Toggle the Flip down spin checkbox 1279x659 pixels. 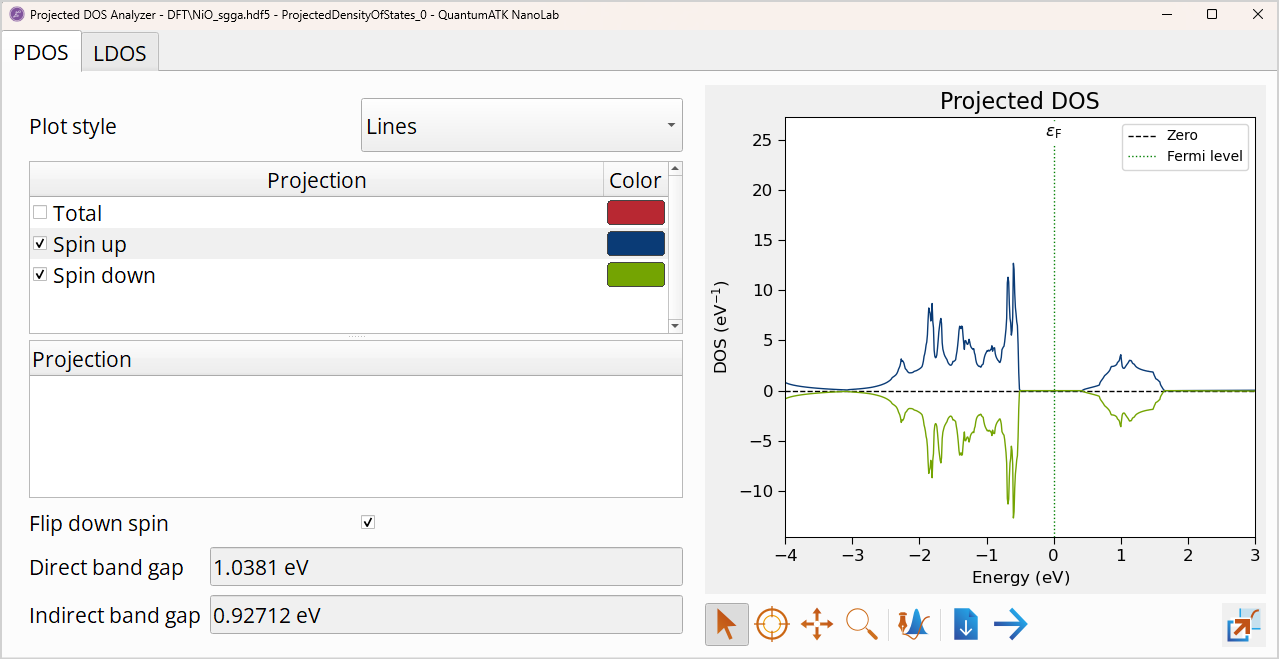pos(368,523)
